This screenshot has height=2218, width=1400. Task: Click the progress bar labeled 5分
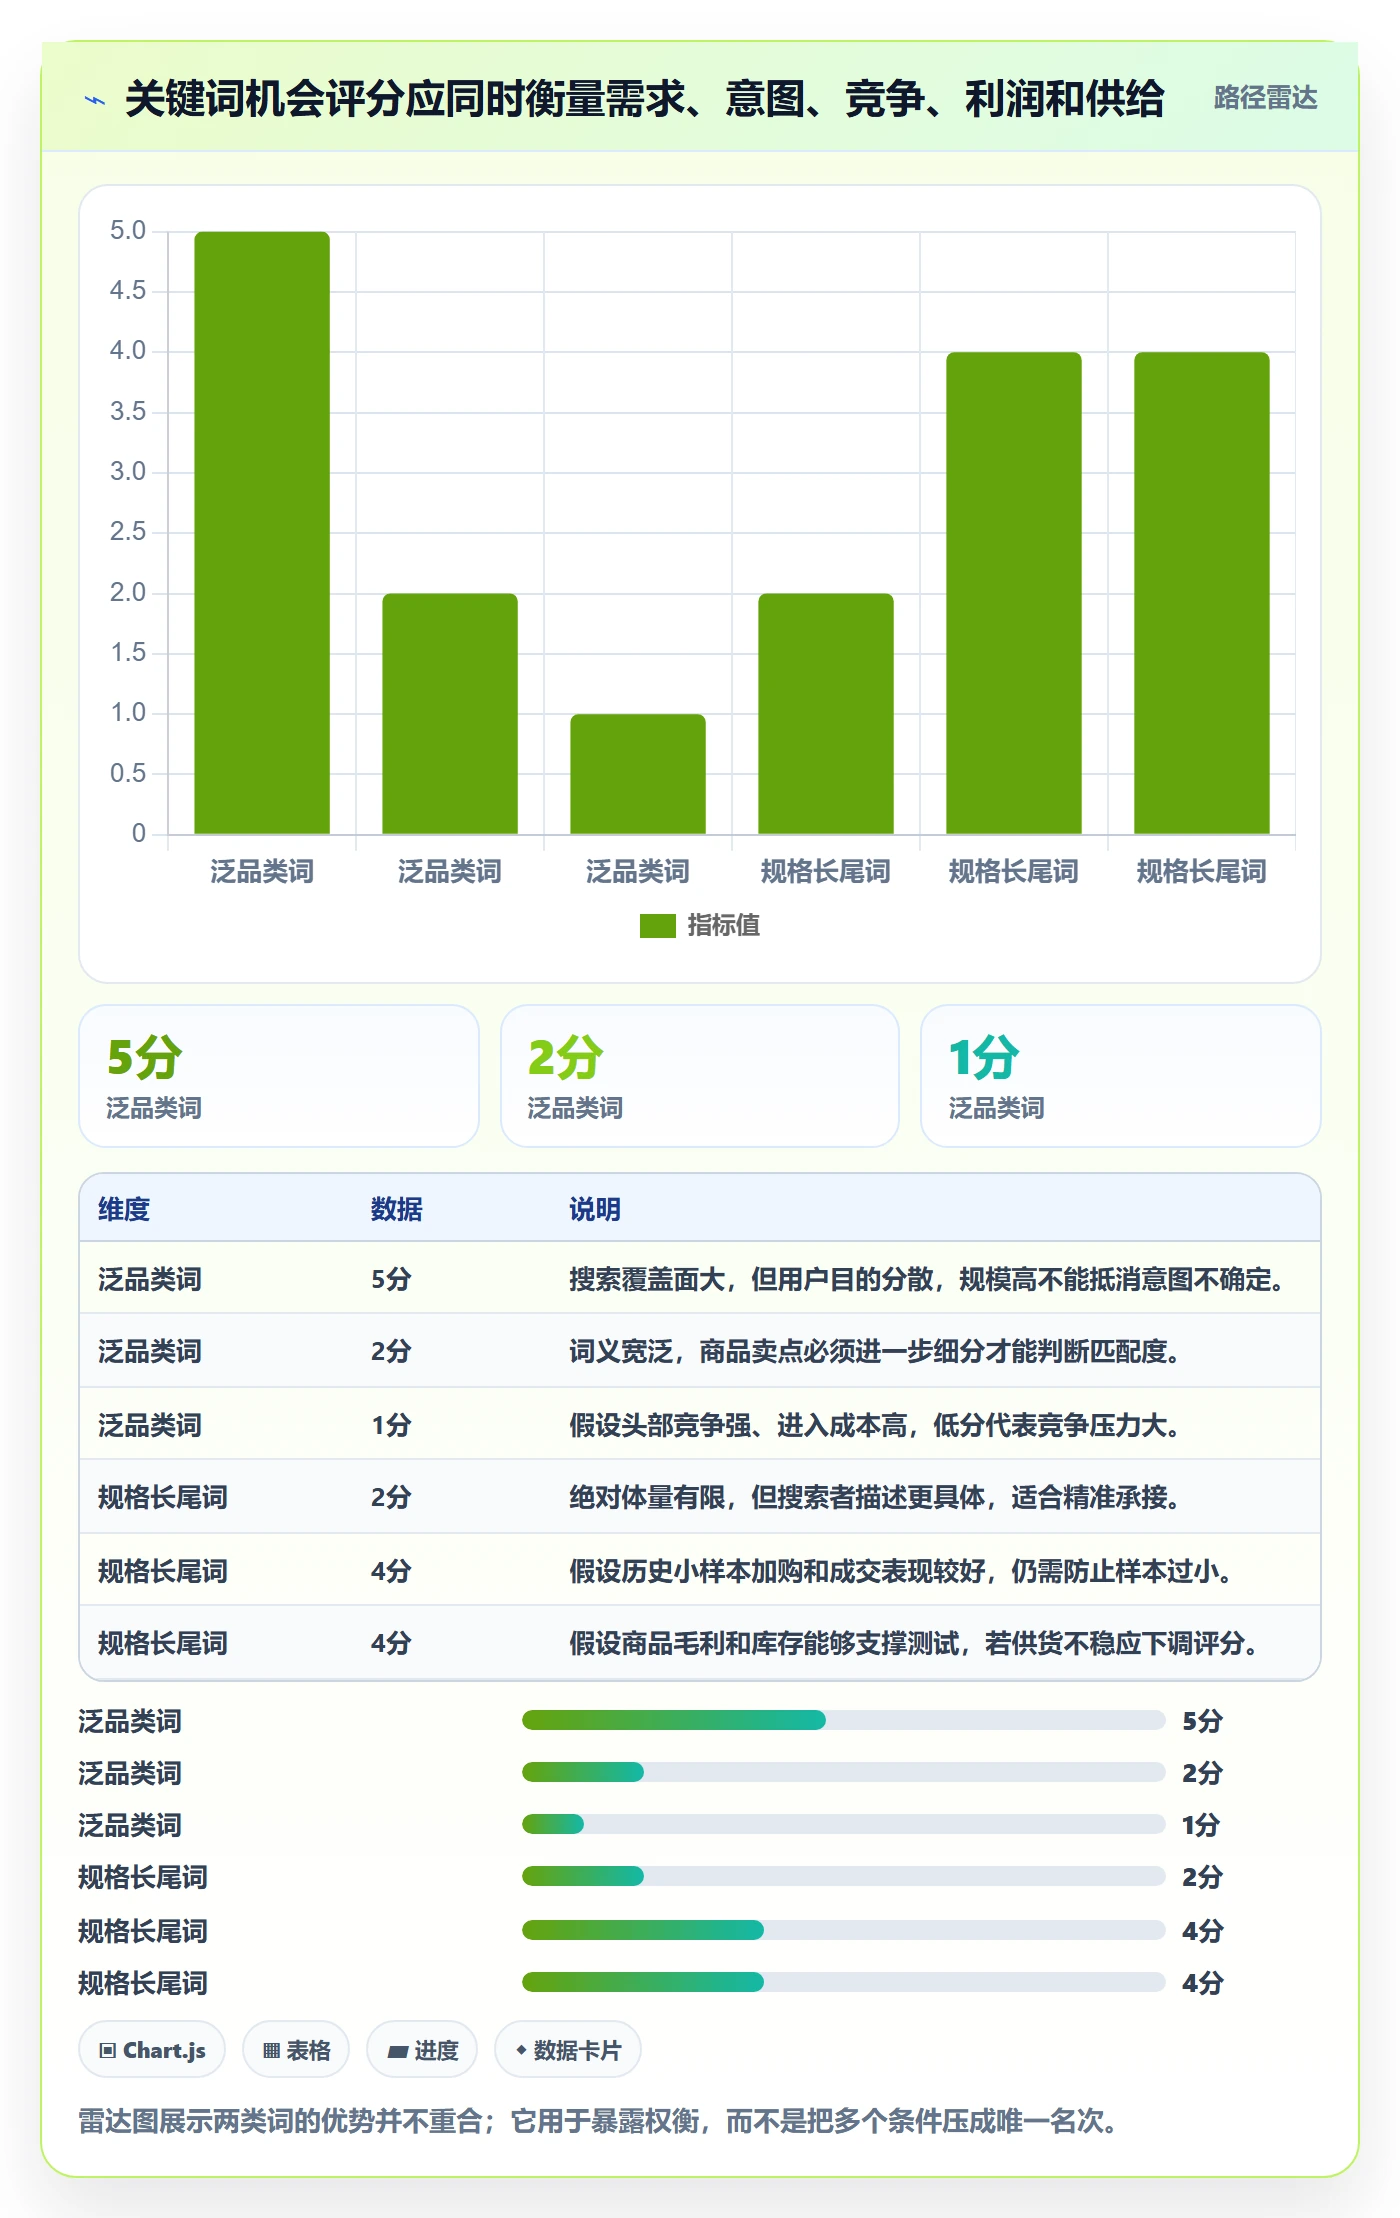coord(843,1720)
